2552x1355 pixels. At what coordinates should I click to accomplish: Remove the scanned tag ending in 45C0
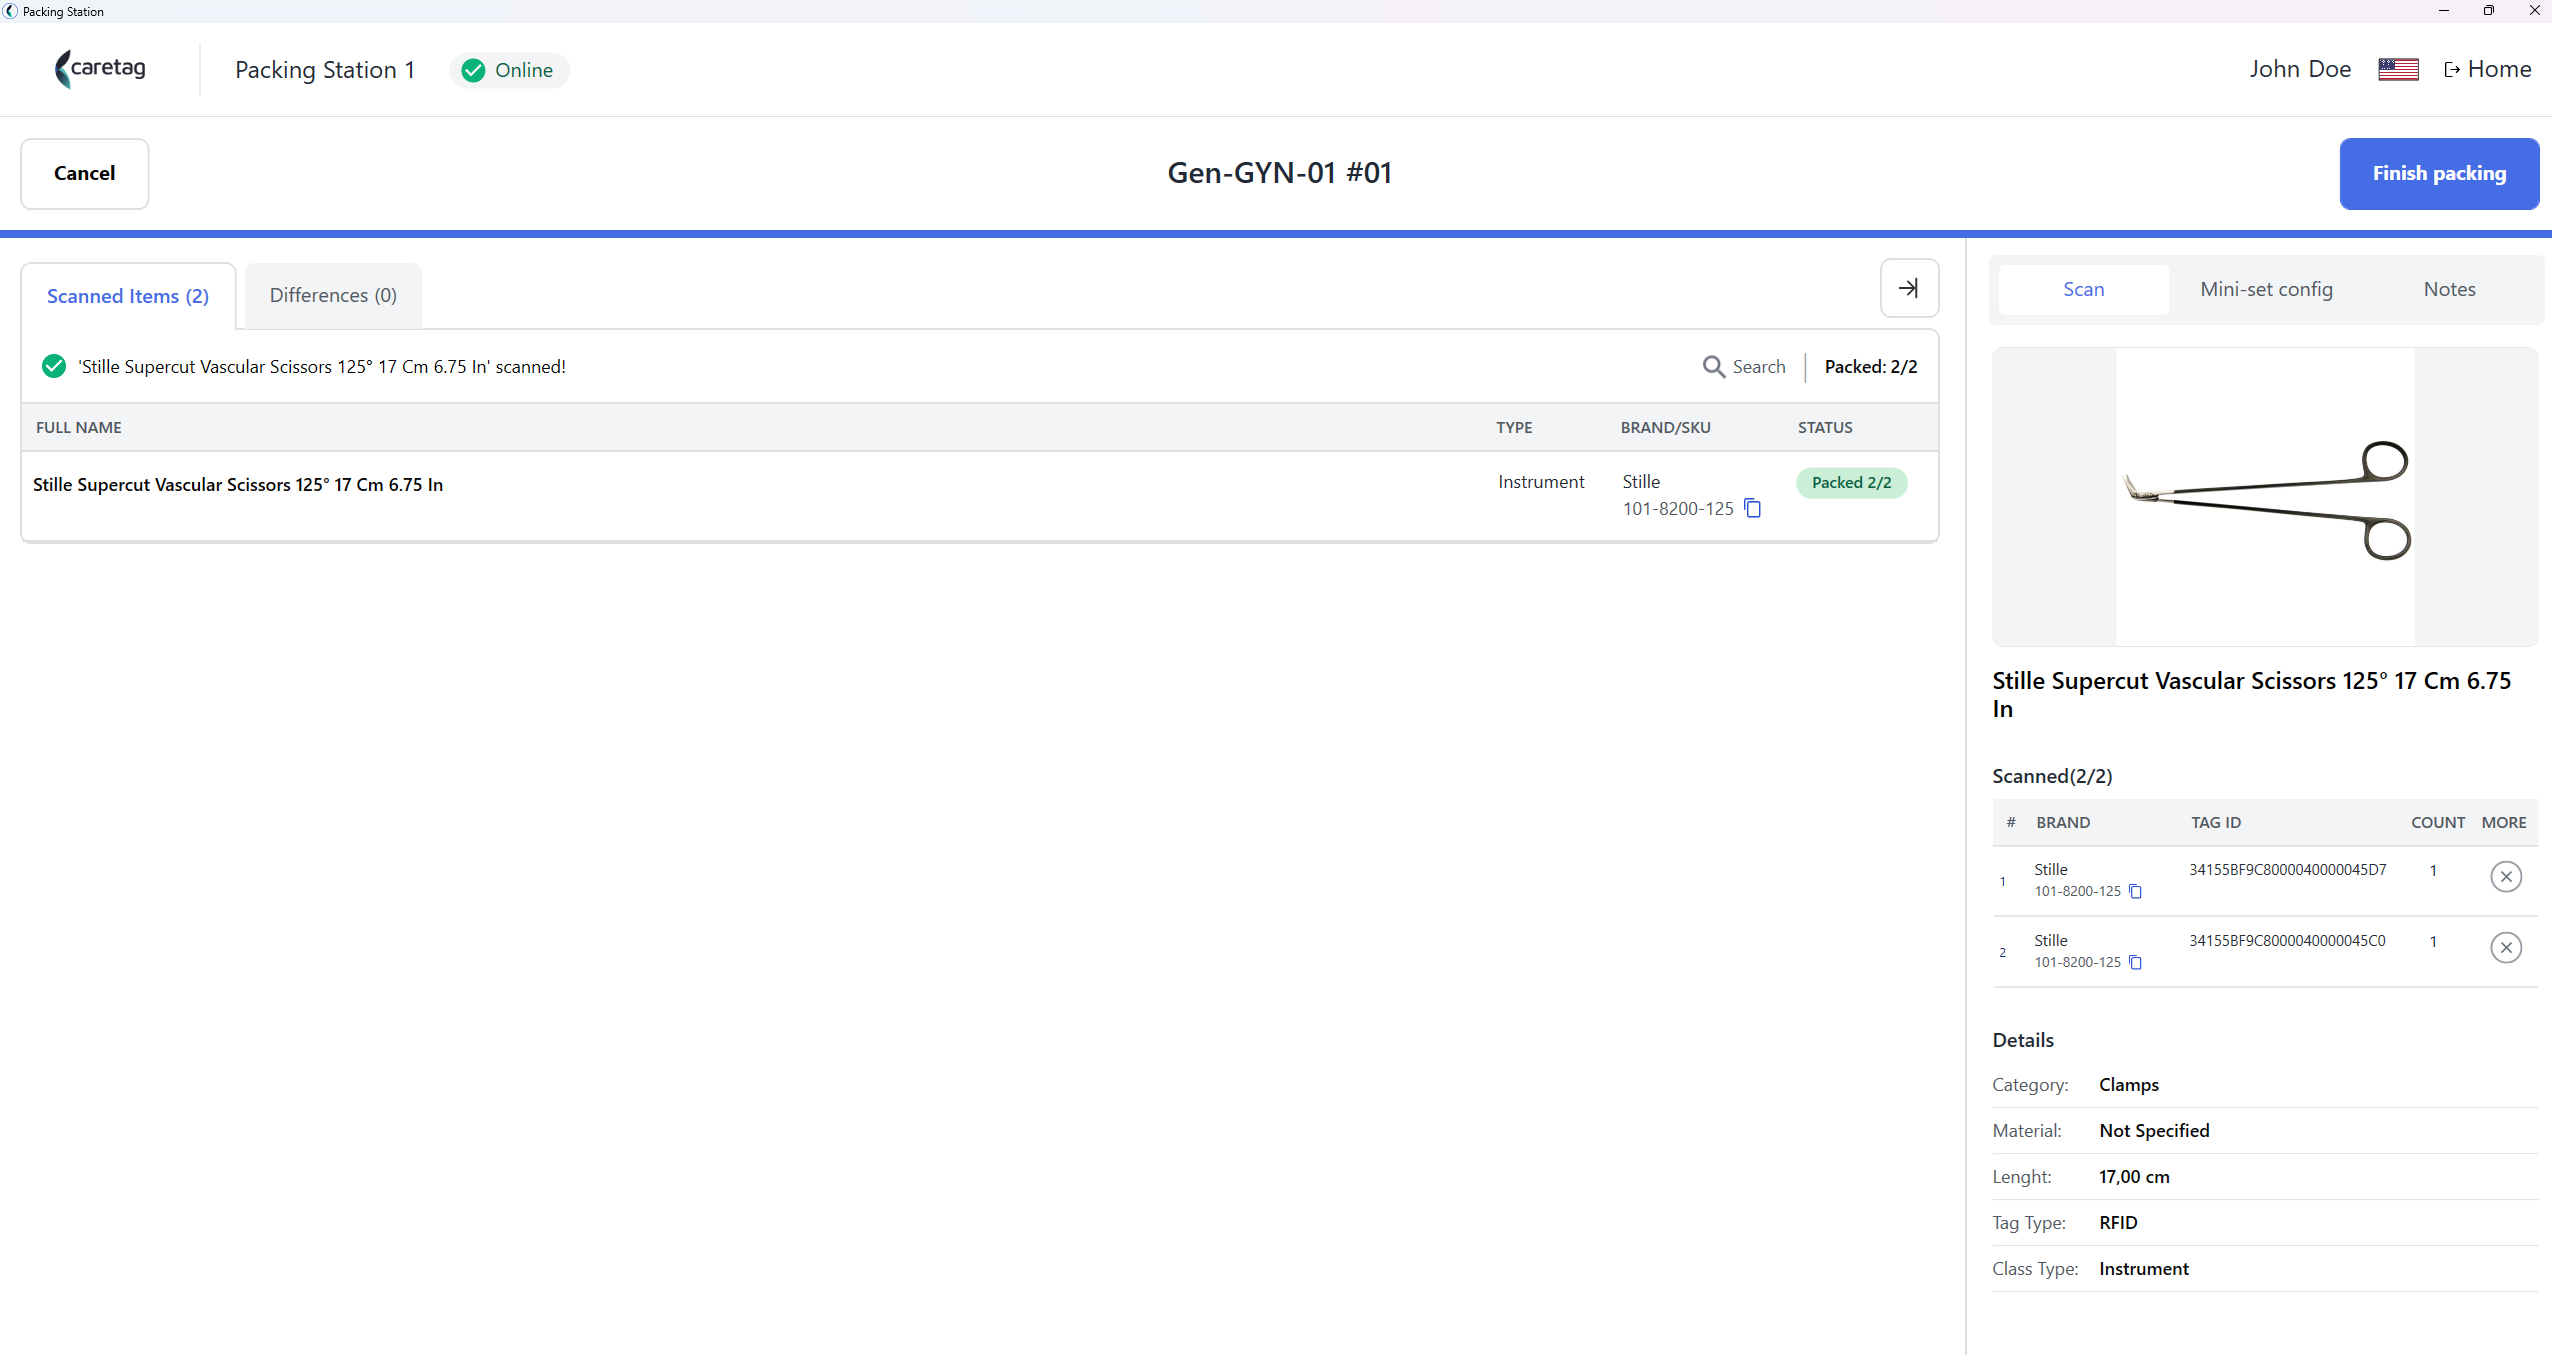tap(2505, 948)
